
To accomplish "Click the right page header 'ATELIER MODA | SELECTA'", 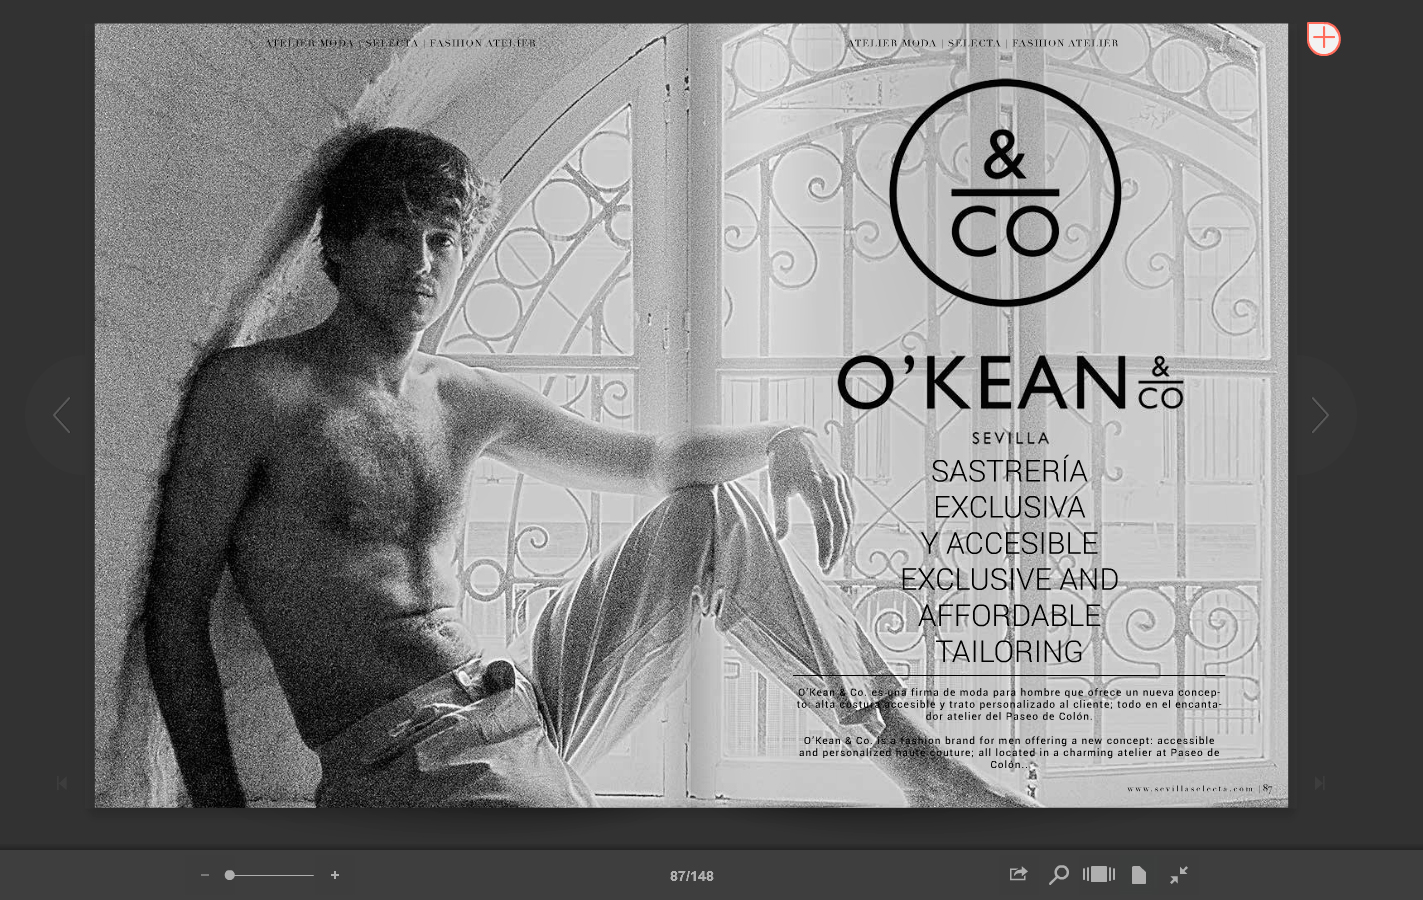I will pyautogui.click(x=924, y=43).
